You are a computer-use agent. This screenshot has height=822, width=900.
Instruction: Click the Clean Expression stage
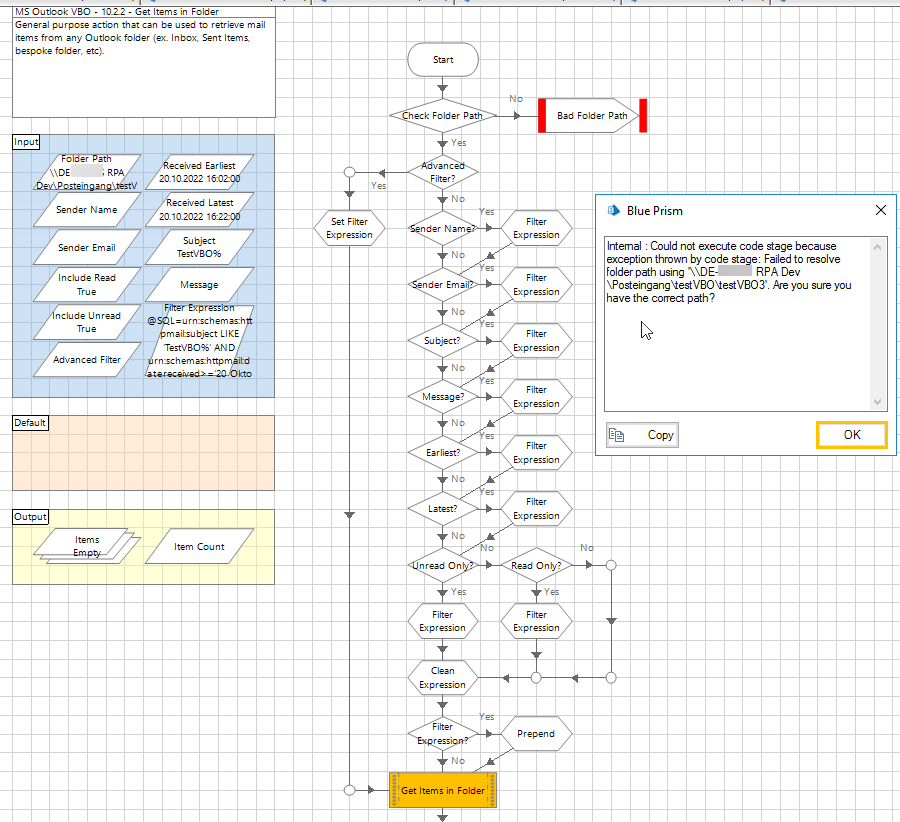(443, 678)
